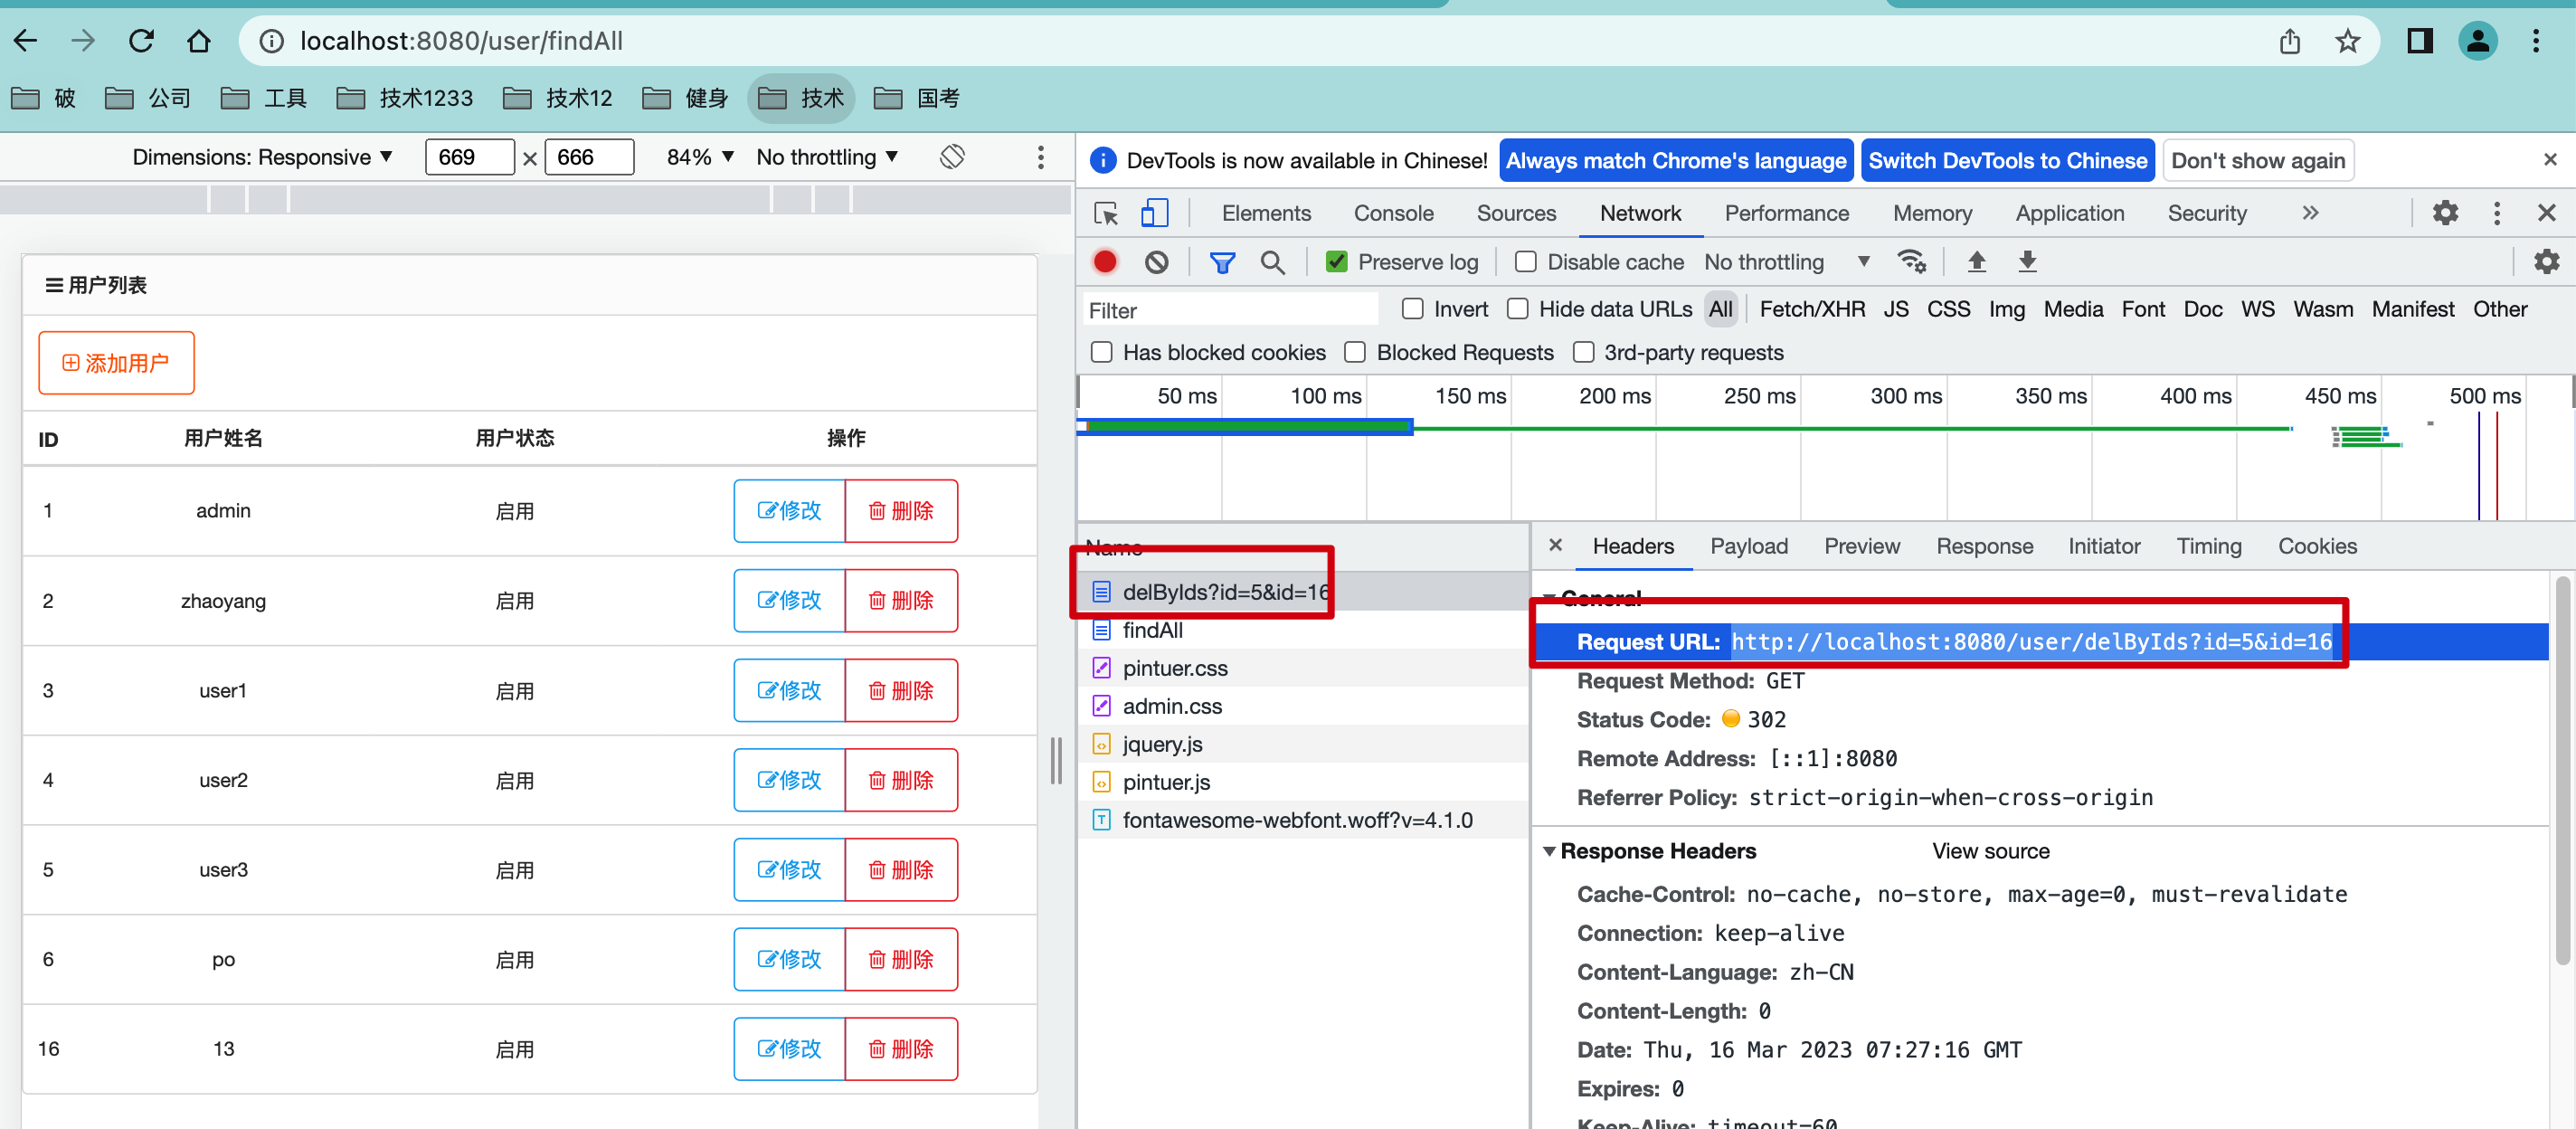Open network search magnifier icon
The height and width of the screenshot is (1129, 2576).
click(x=1272, y=262)
